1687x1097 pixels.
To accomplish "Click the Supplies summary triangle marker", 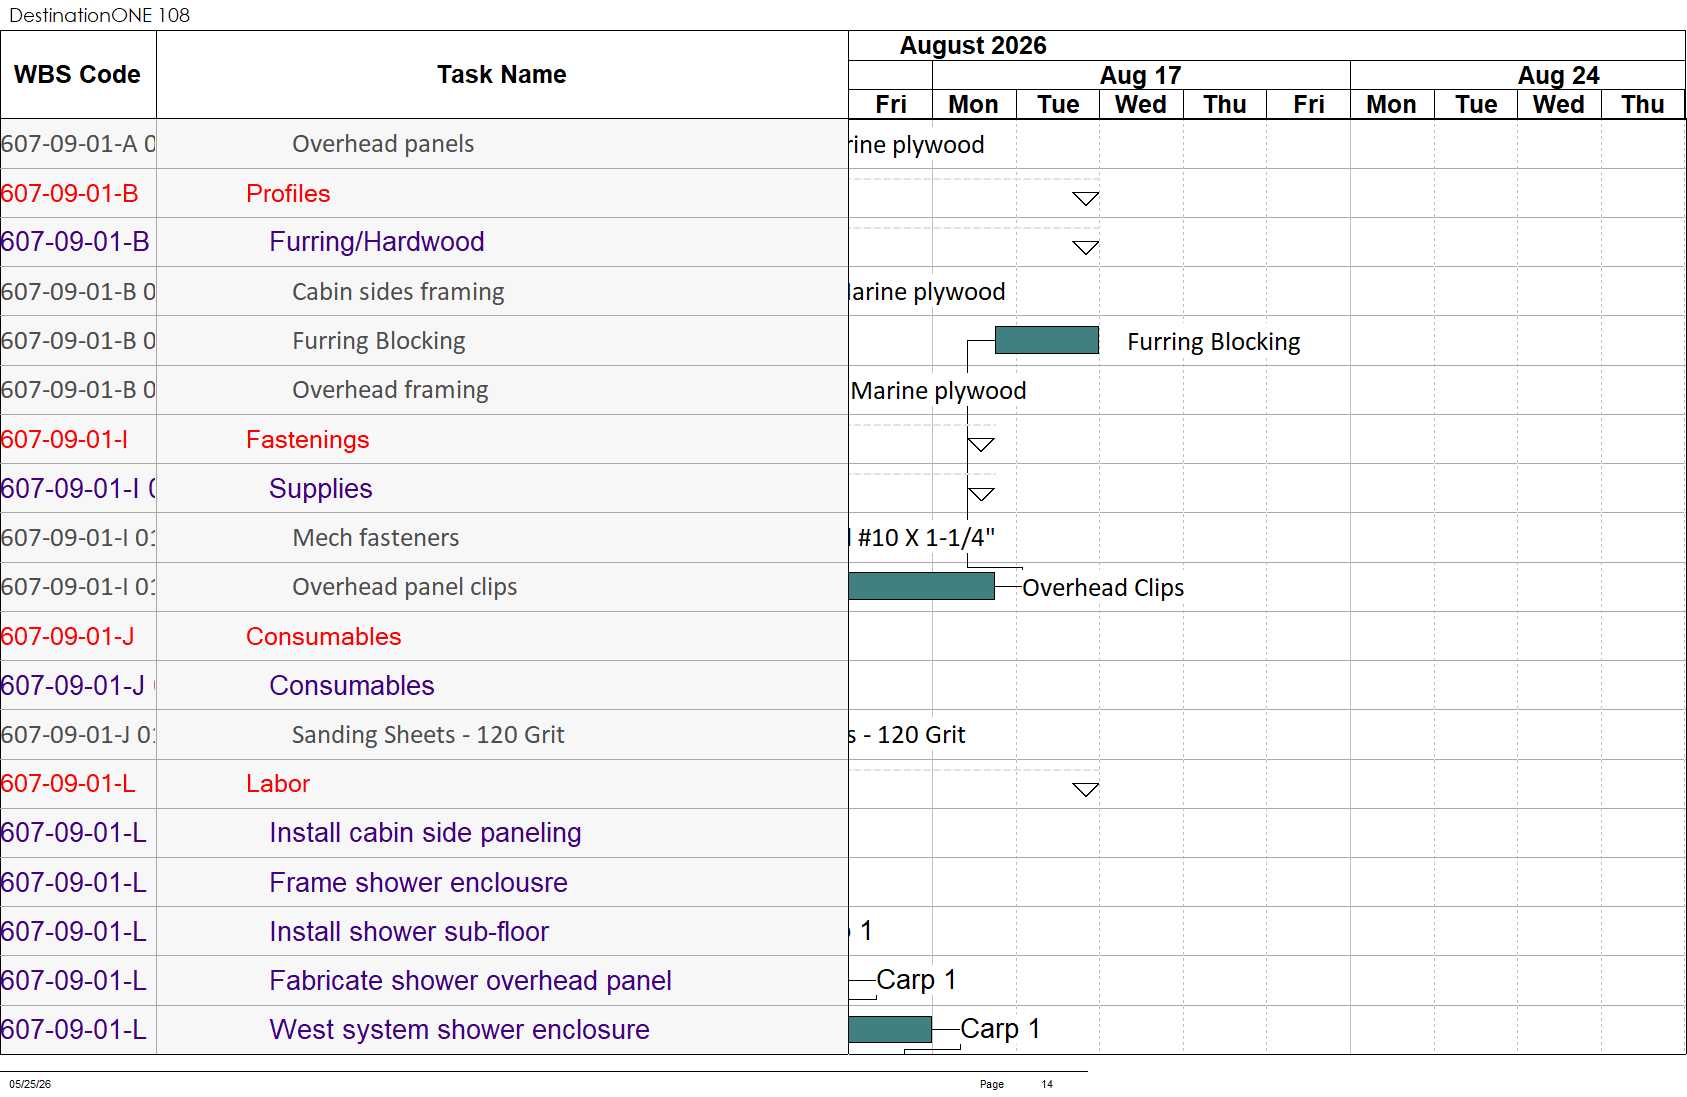I will pos(981,494).
